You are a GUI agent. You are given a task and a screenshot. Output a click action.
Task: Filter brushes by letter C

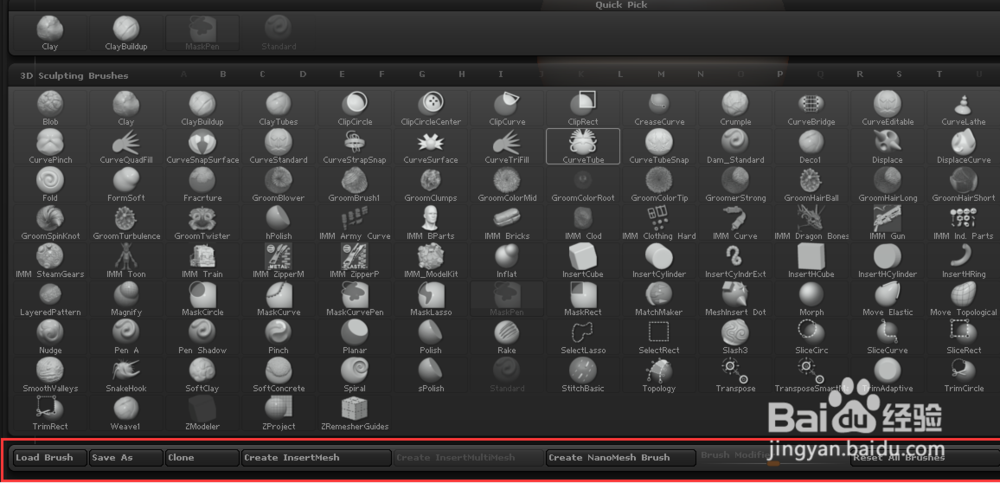tap(262, 75)
